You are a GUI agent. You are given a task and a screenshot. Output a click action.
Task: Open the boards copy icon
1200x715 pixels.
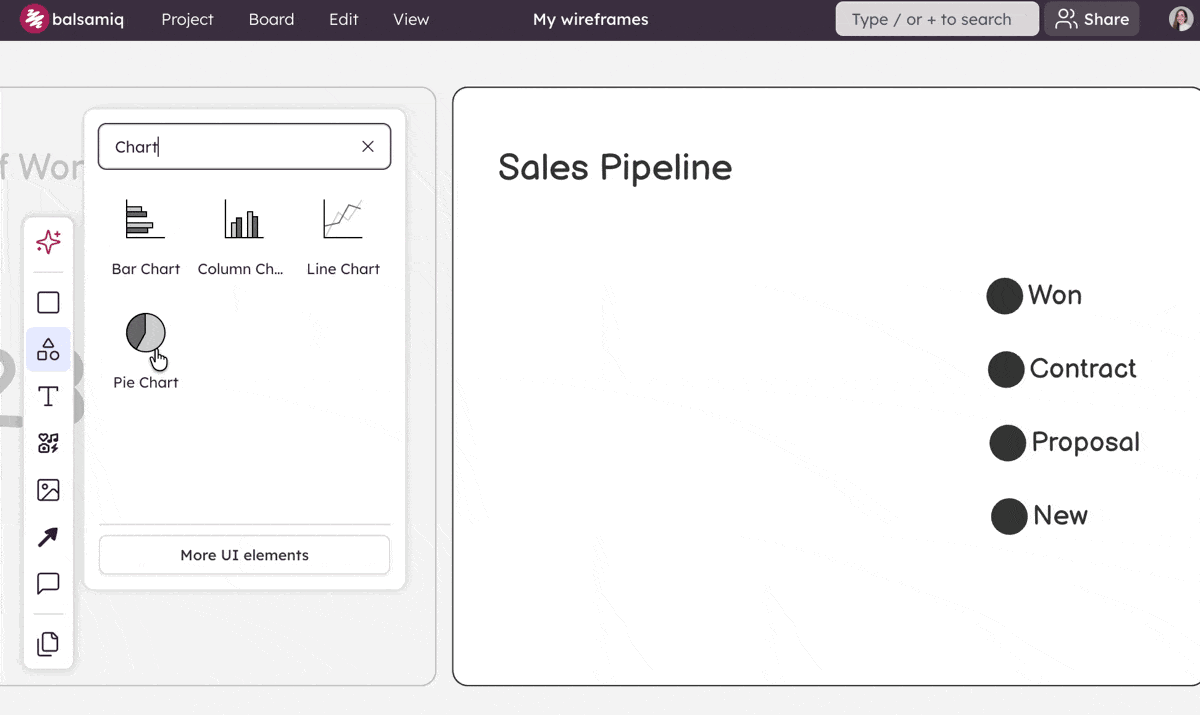tap(48, 644)
